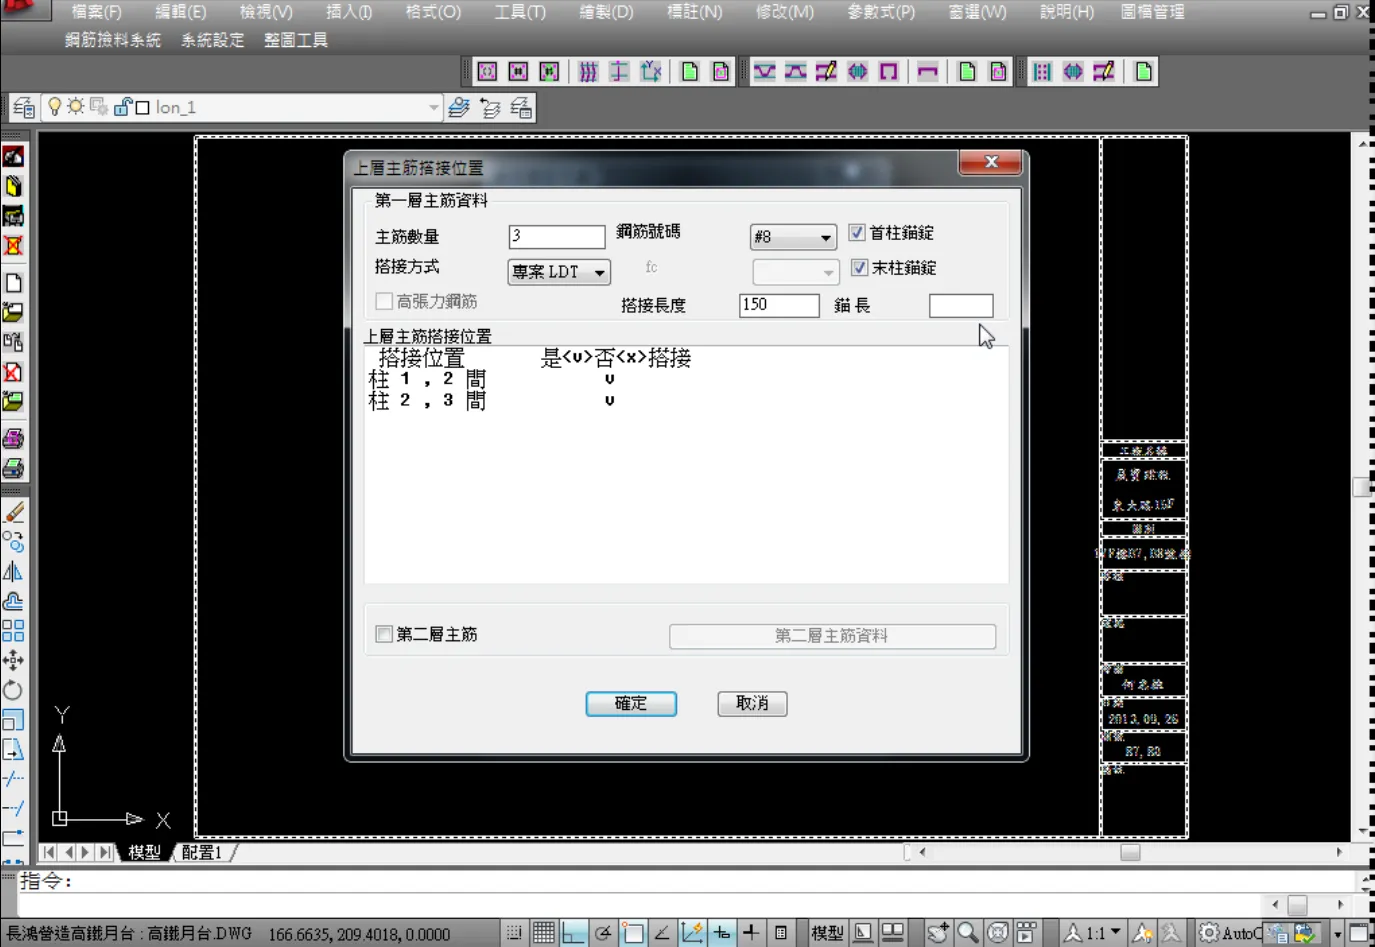Click the 搭接長度 input field
1375x947 pixels.
778,305
